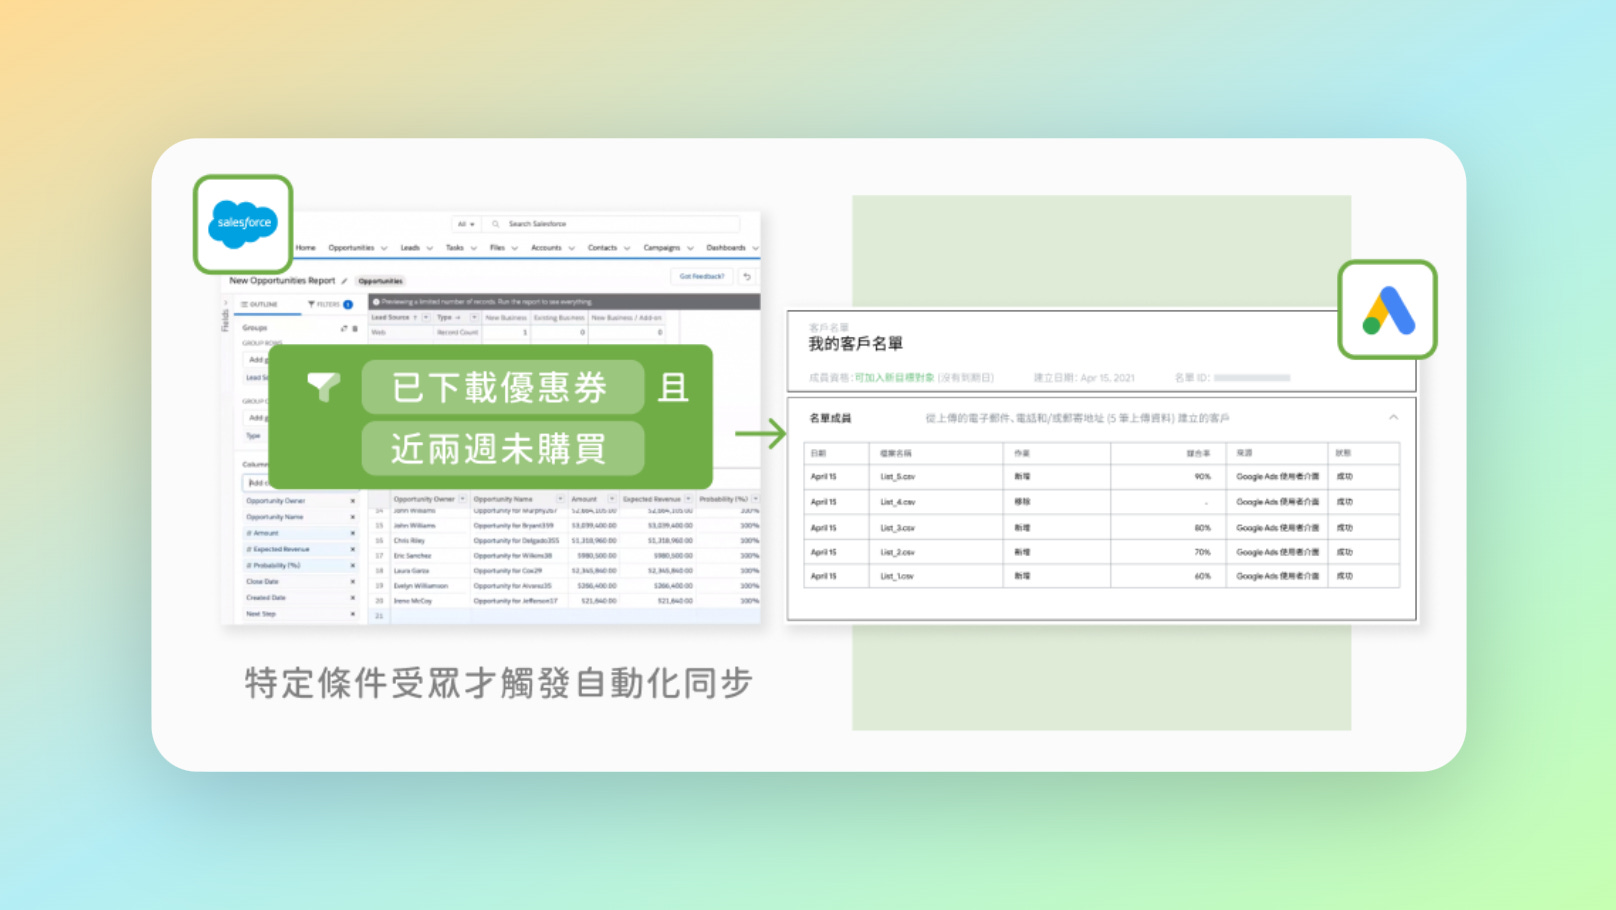Click the pencil icon beside New Opportunities Report
Screen dimensions: 1616x910
click(x=344, y=281)
